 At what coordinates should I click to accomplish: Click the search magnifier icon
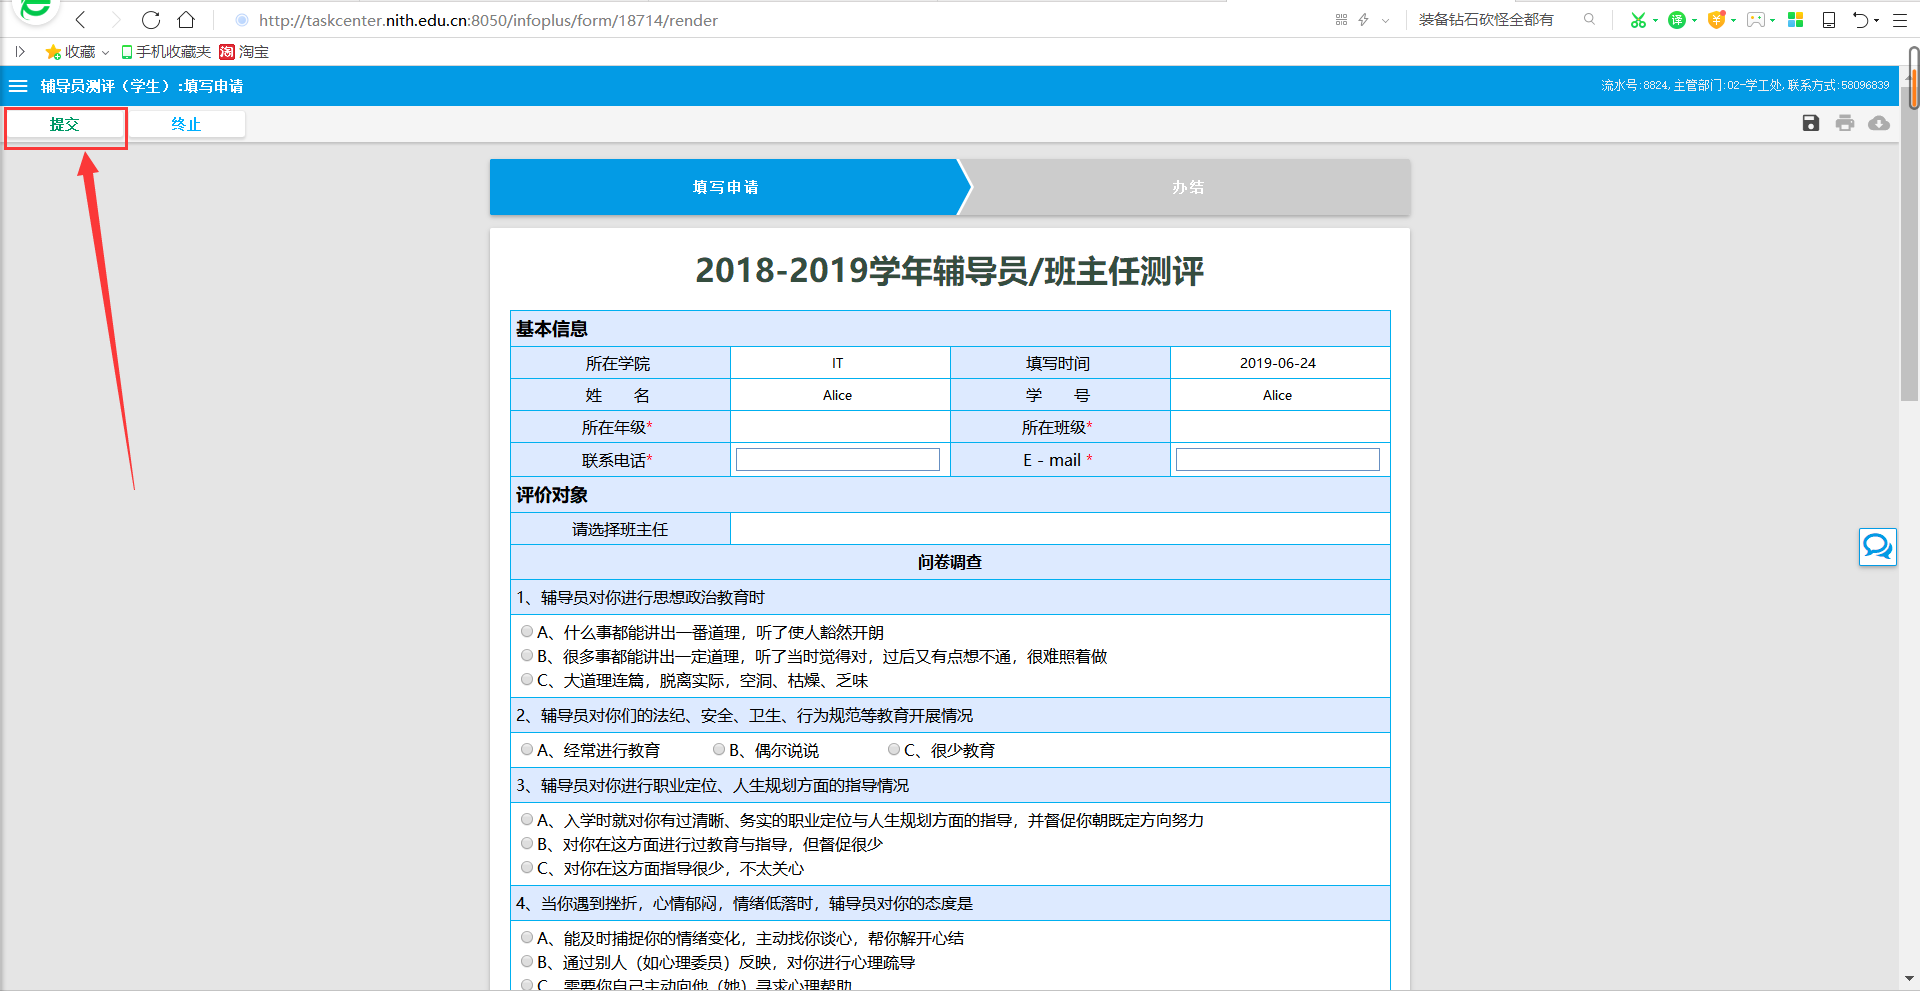coord(1589,19)
